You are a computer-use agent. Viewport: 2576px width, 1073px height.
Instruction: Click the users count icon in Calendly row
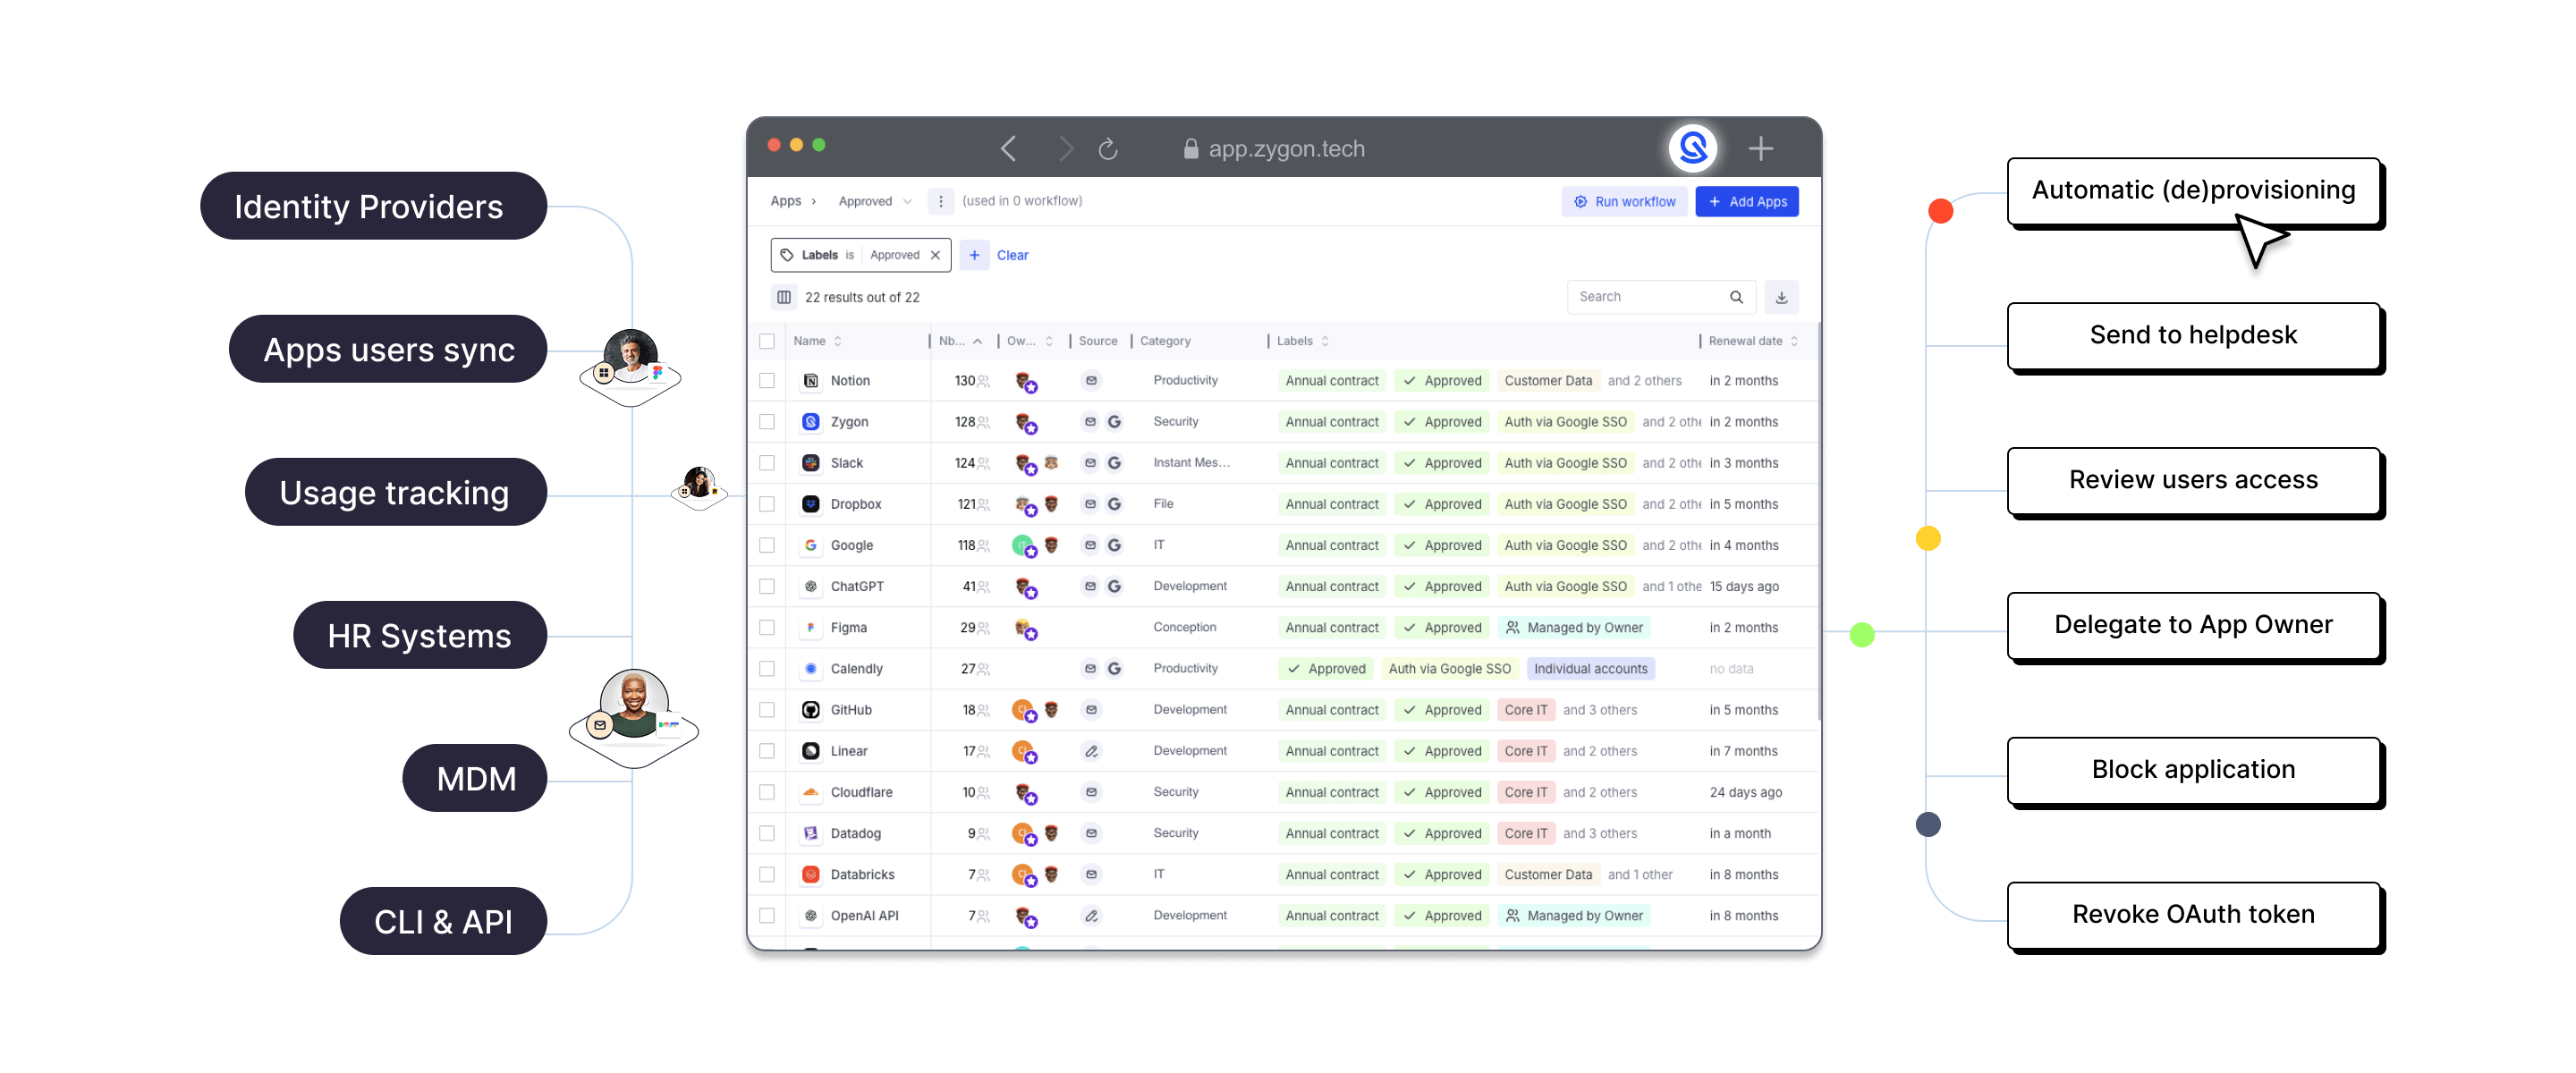[x=983, y=669]
